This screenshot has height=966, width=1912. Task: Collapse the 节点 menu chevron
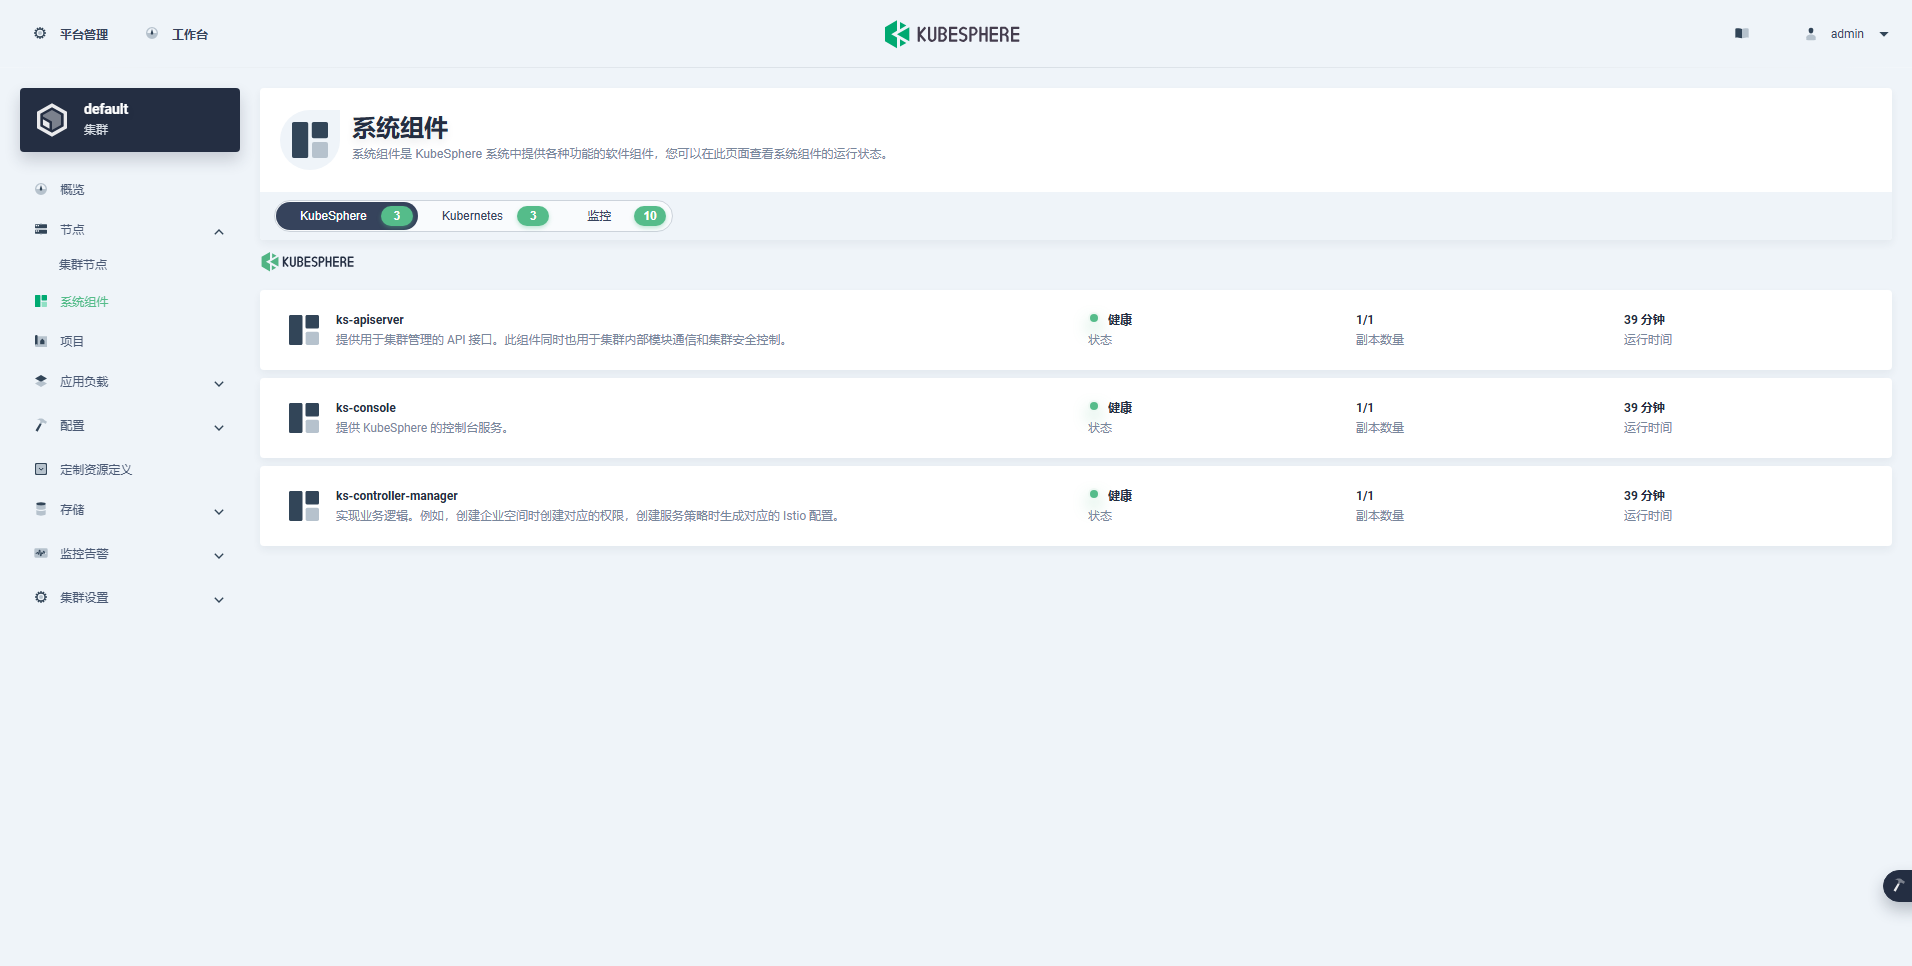[219, 232]
